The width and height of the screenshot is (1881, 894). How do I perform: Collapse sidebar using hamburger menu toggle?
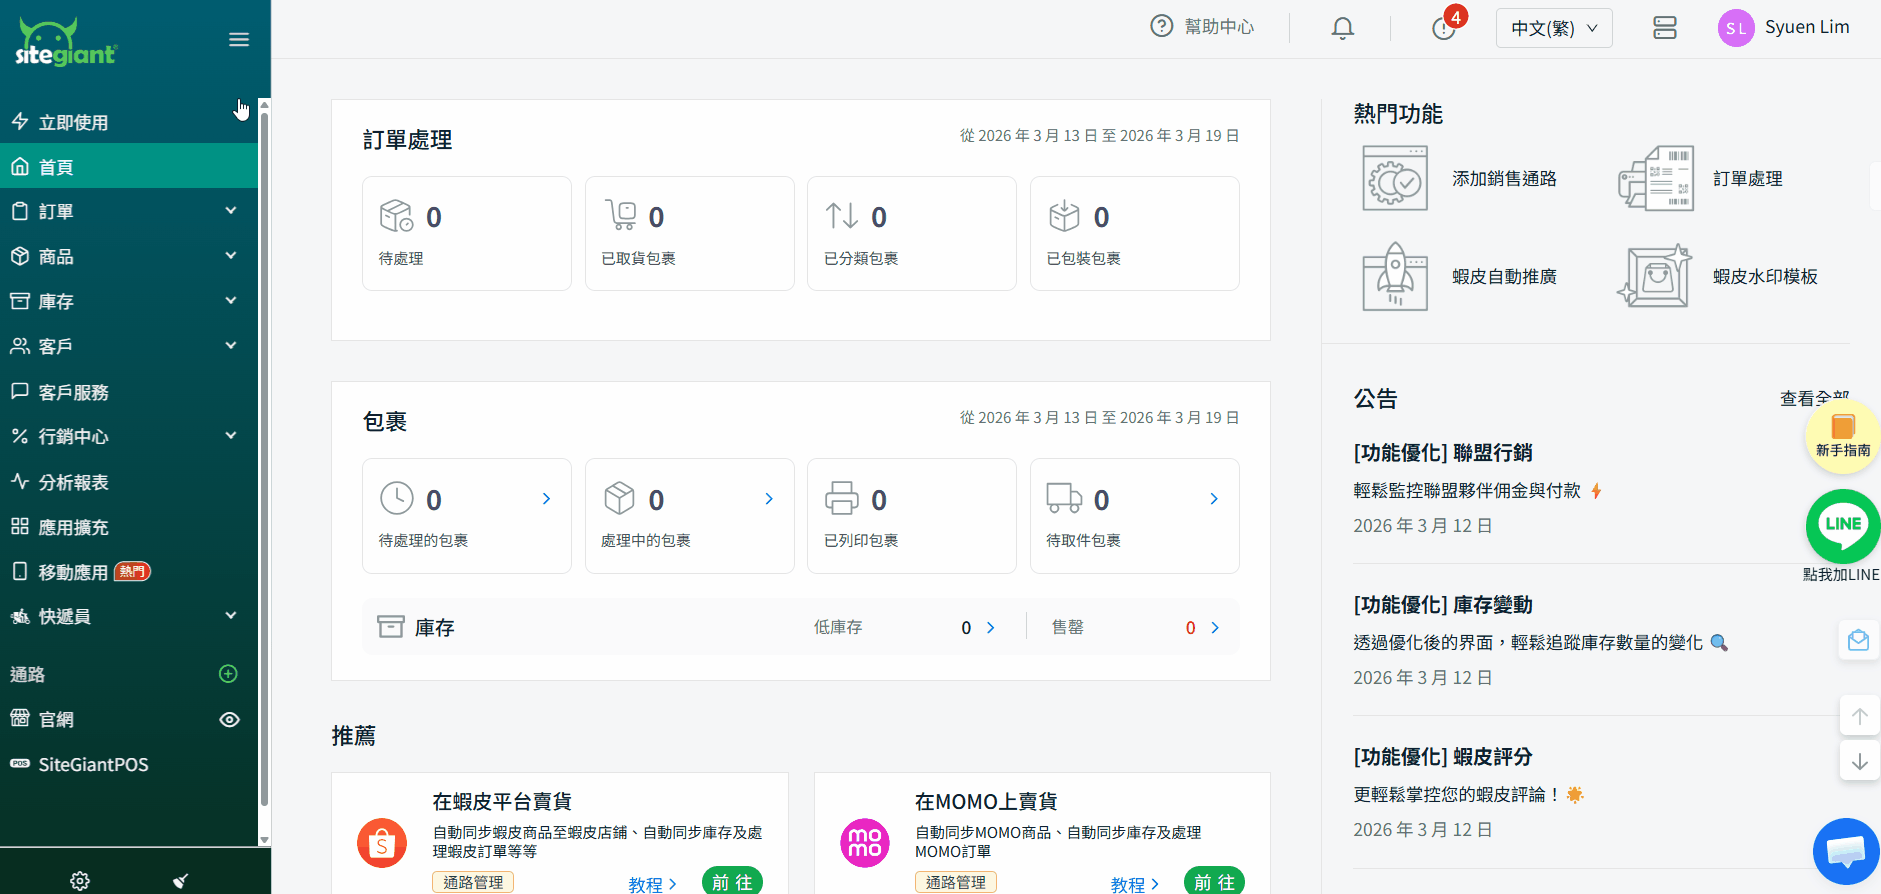click(x=239, y=40)
